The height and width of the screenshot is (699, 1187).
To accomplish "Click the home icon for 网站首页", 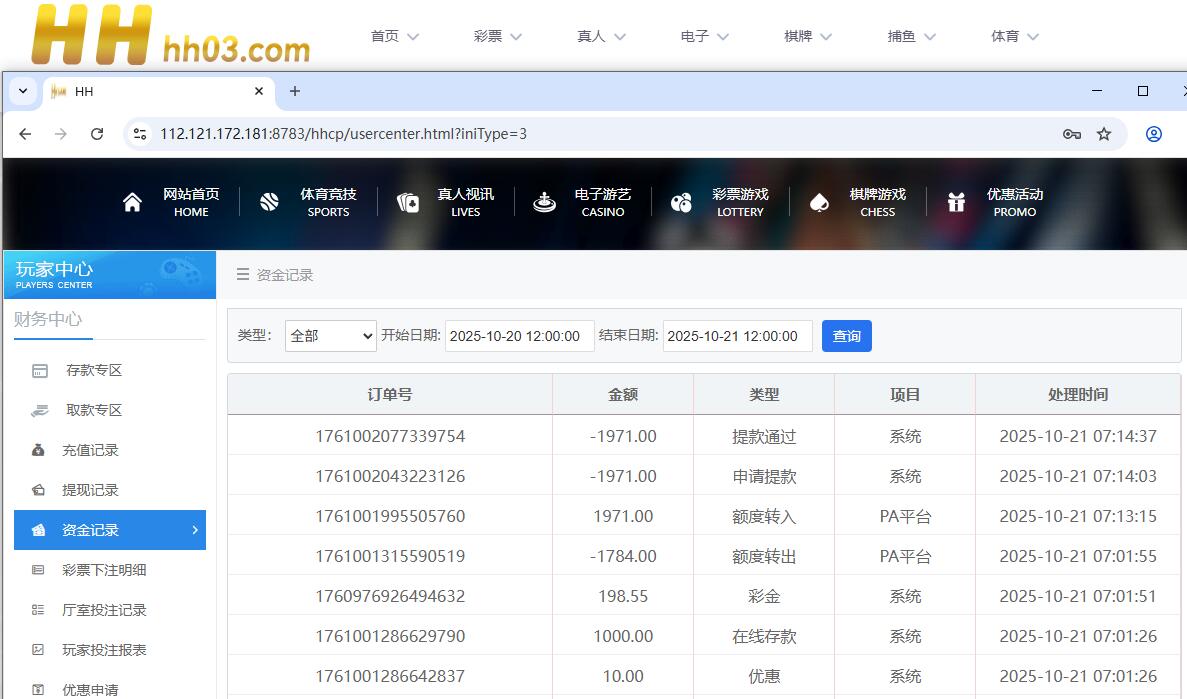I will point(132,203).
